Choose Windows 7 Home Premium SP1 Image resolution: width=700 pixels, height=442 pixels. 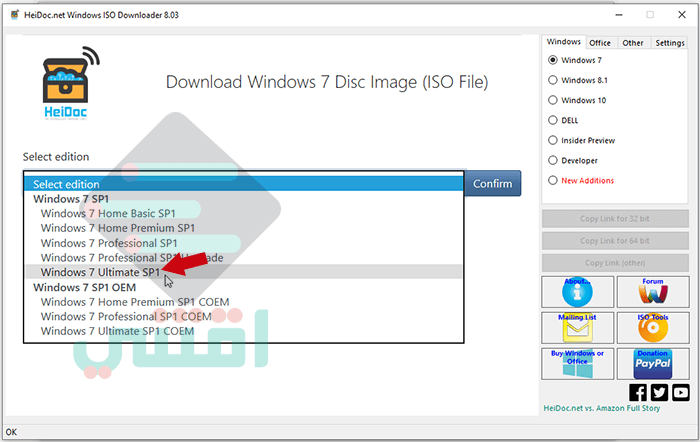(244, 228)
